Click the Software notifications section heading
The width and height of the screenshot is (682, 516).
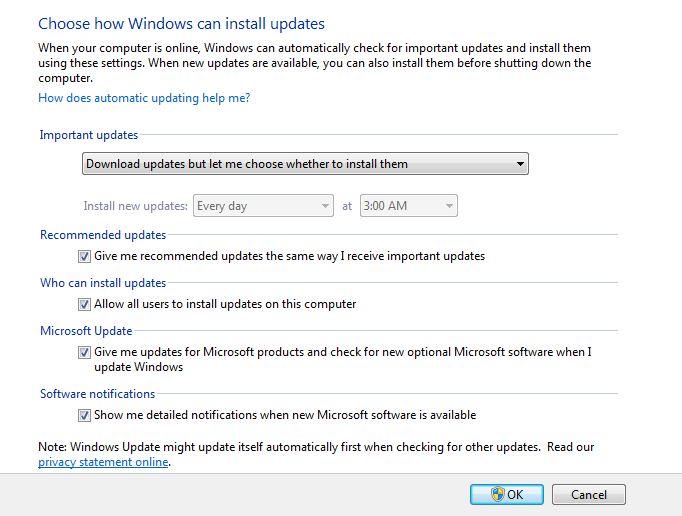[x=97, y=394]
